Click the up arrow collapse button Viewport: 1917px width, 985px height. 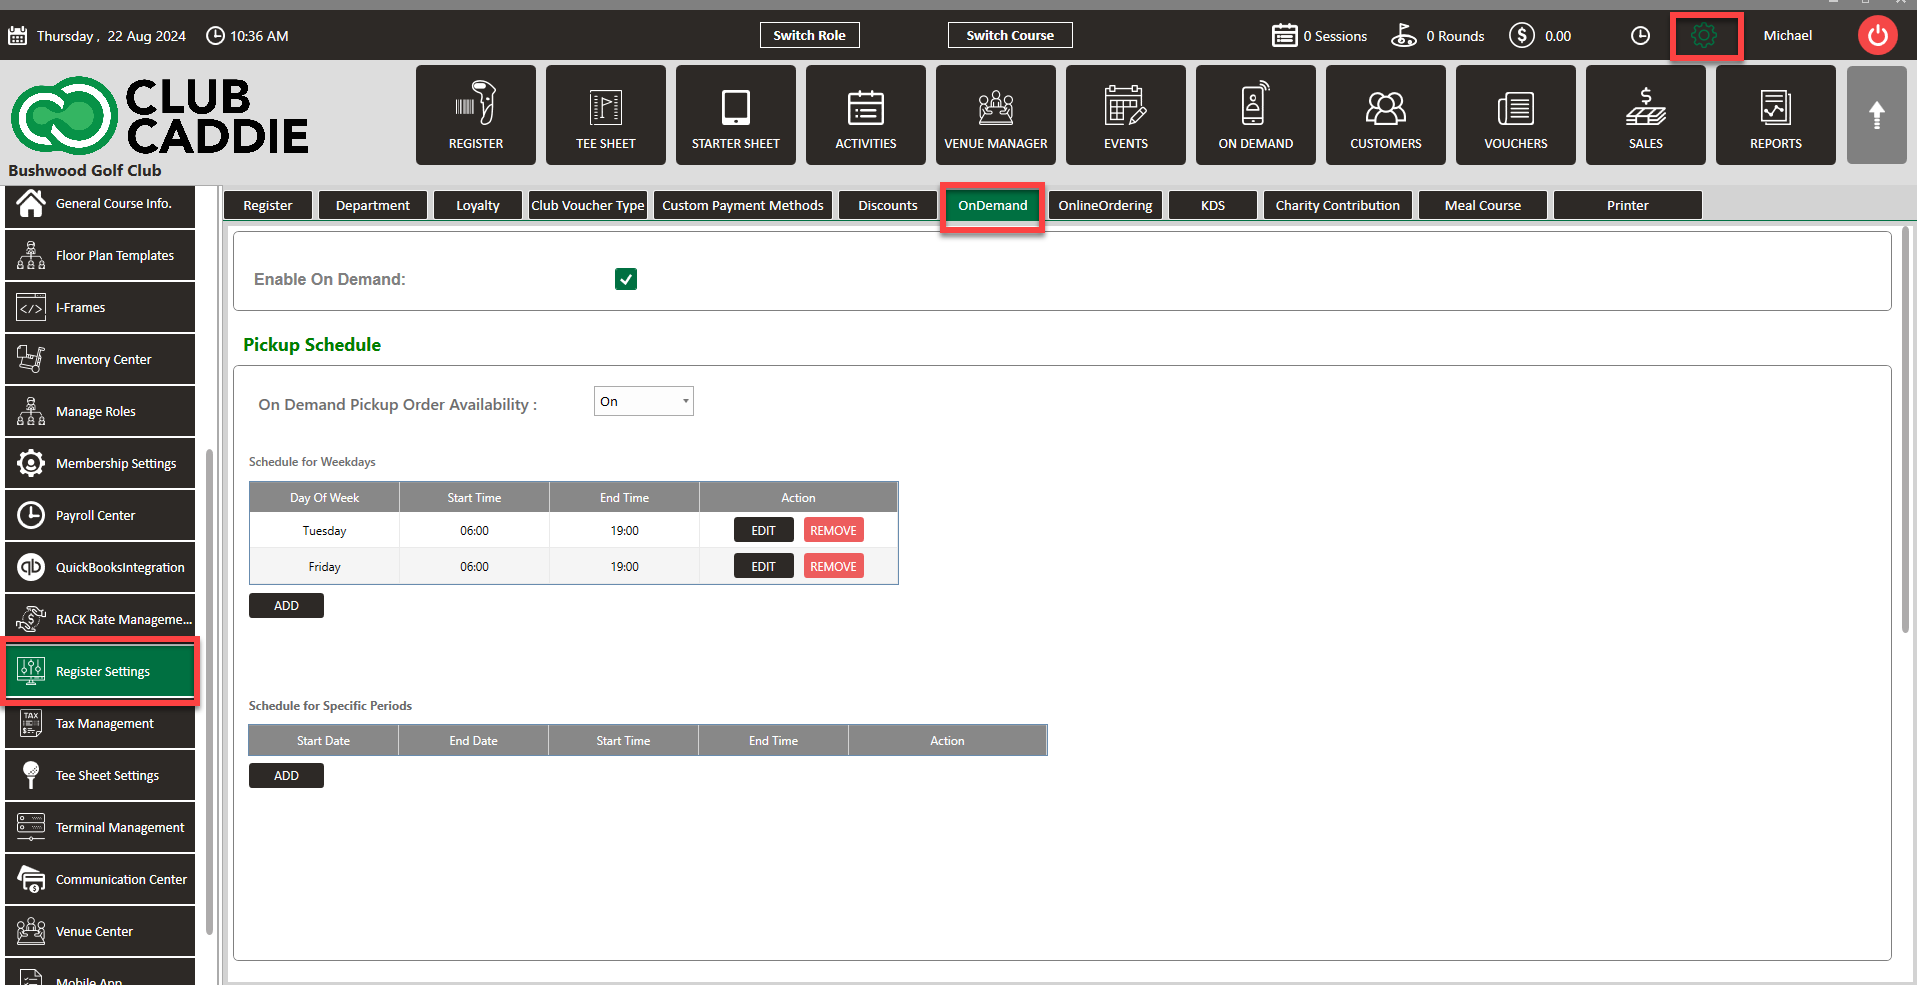pos(1877,115)
